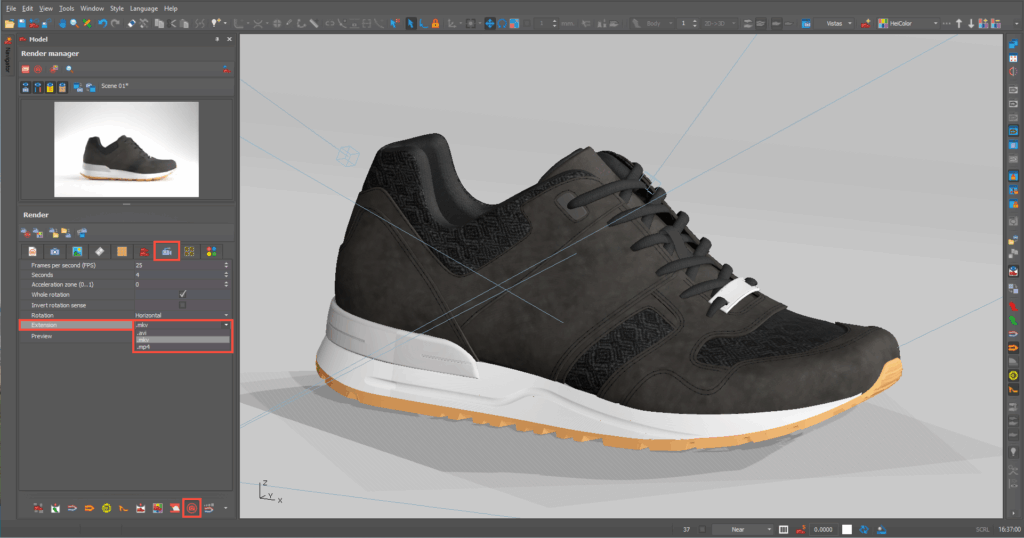
Task: Toggle the Whole rotation checkbox
Action: point(182,295)
